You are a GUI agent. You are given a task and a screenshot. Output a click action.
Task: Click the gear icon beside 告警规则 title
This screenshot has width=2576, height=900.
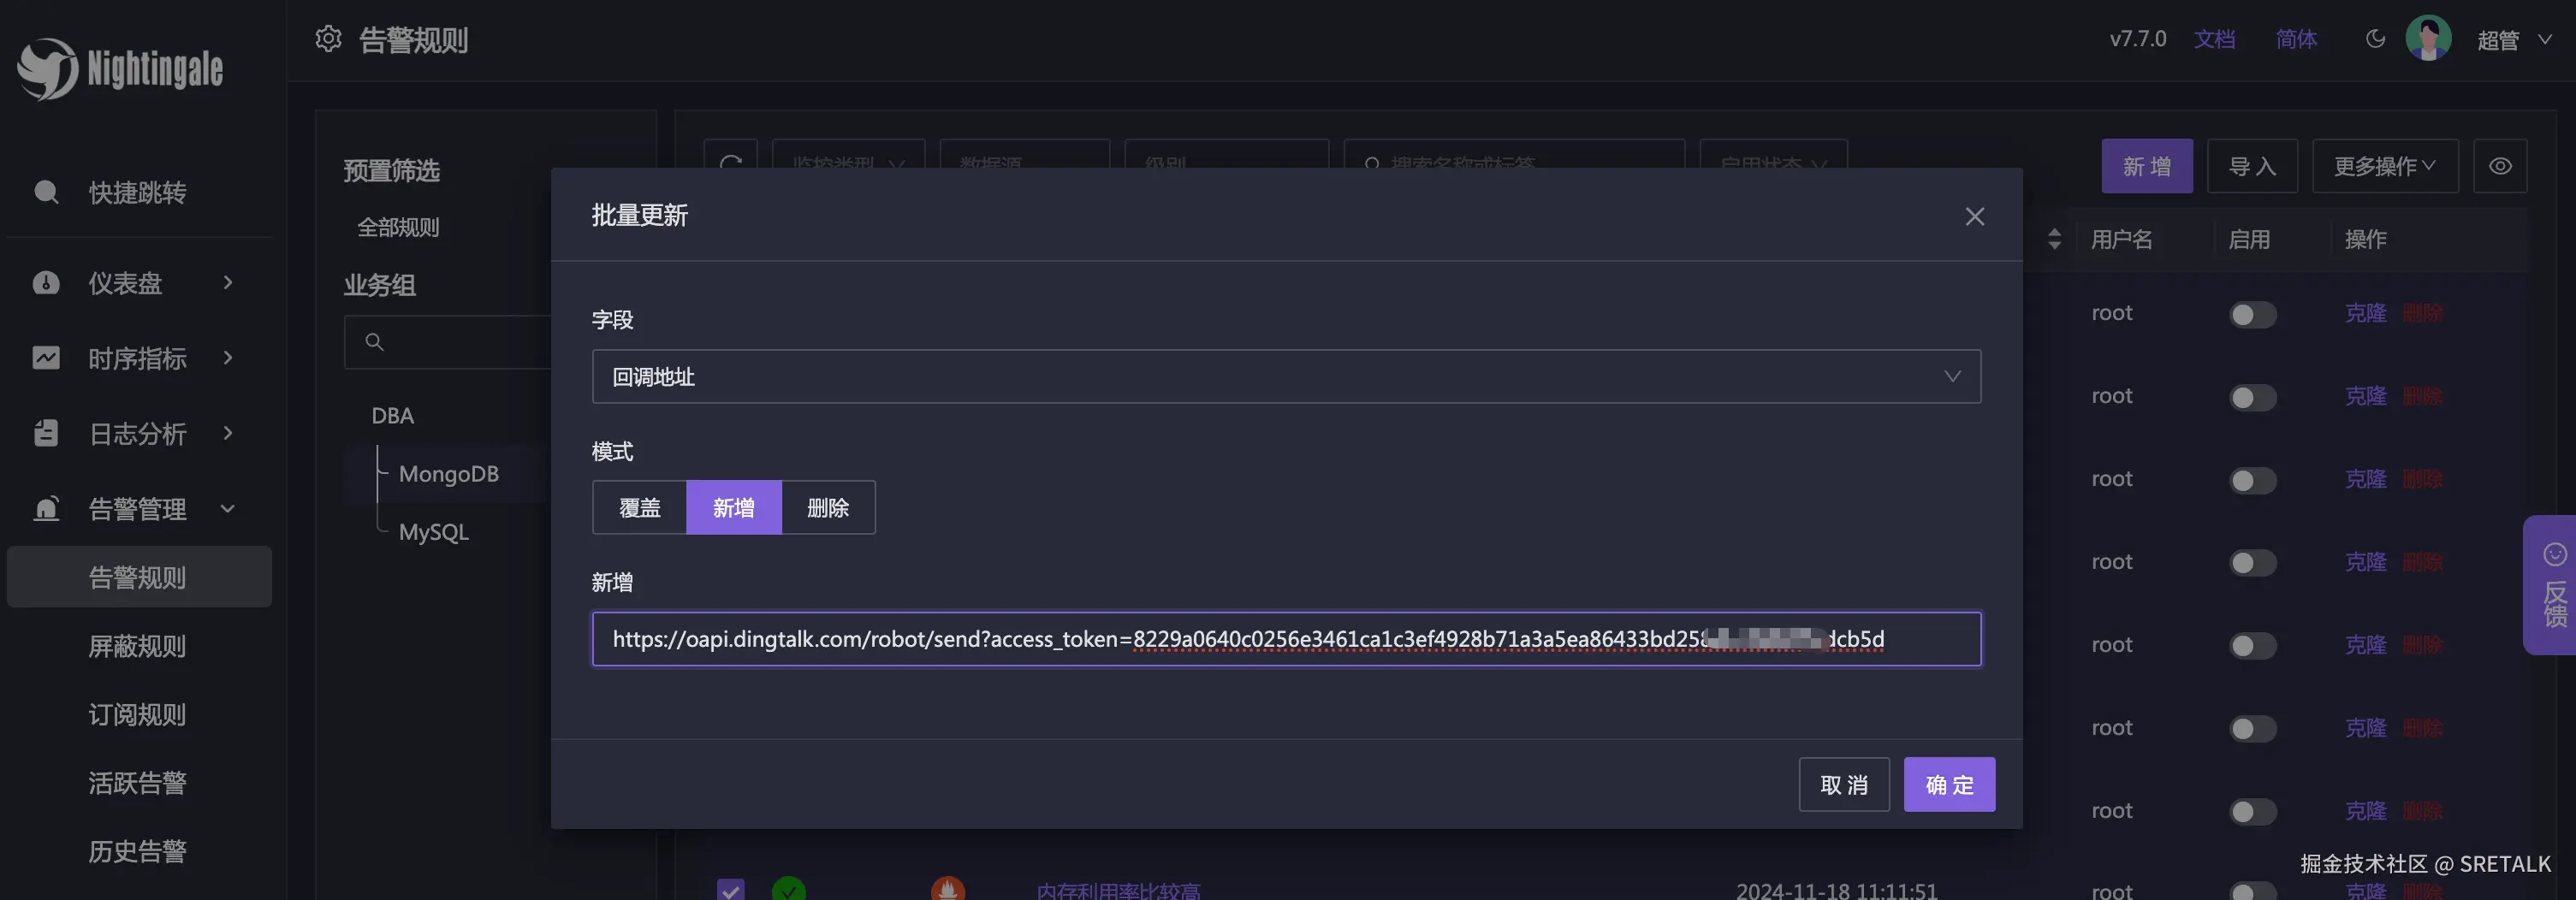pyautogui.click(x=328, y=39)
